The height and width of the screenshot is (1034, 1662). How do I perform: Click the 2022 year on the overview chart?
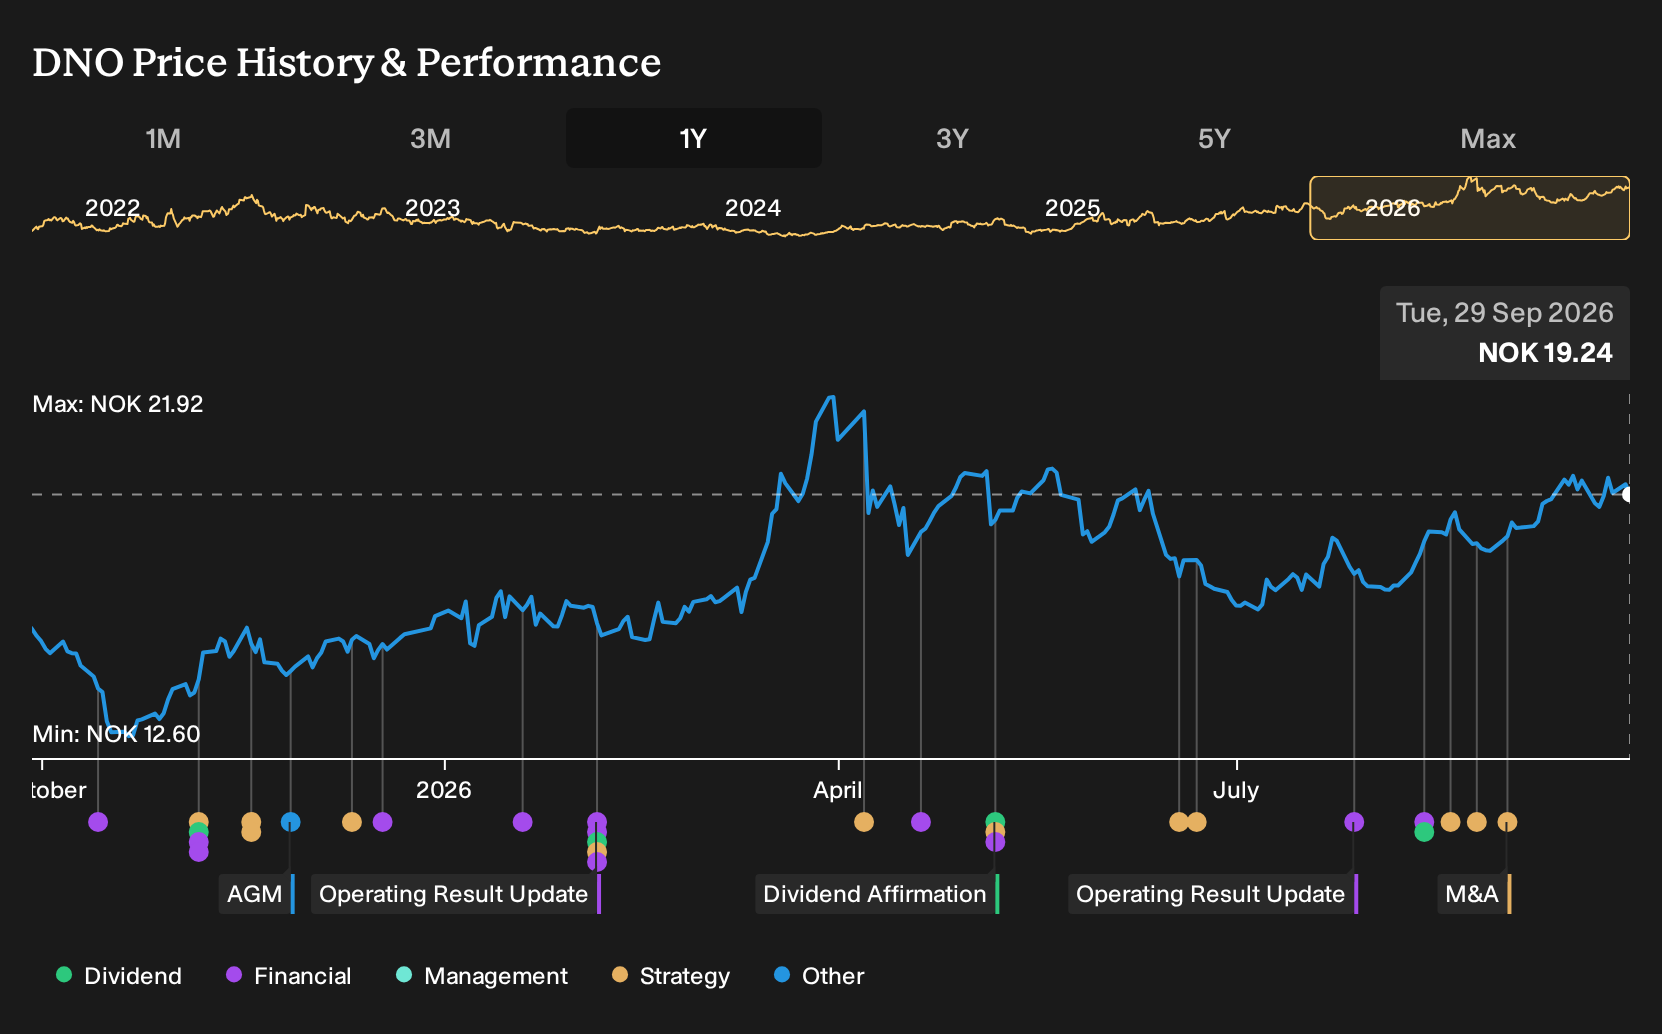pyautogui.click(x=112, y=208)
